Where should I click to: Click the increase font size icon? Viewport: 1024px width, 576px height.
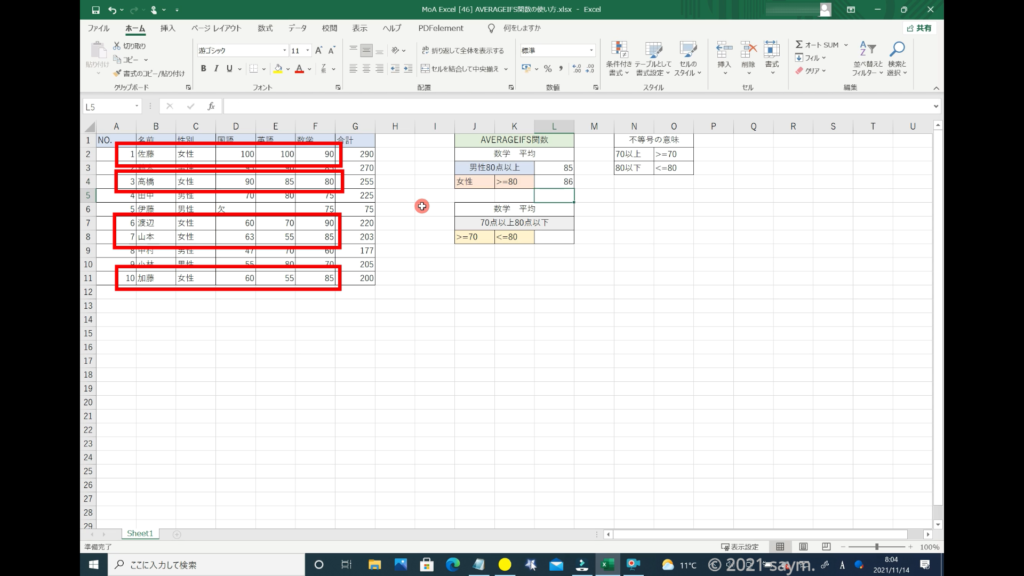[x=319, y=50]
